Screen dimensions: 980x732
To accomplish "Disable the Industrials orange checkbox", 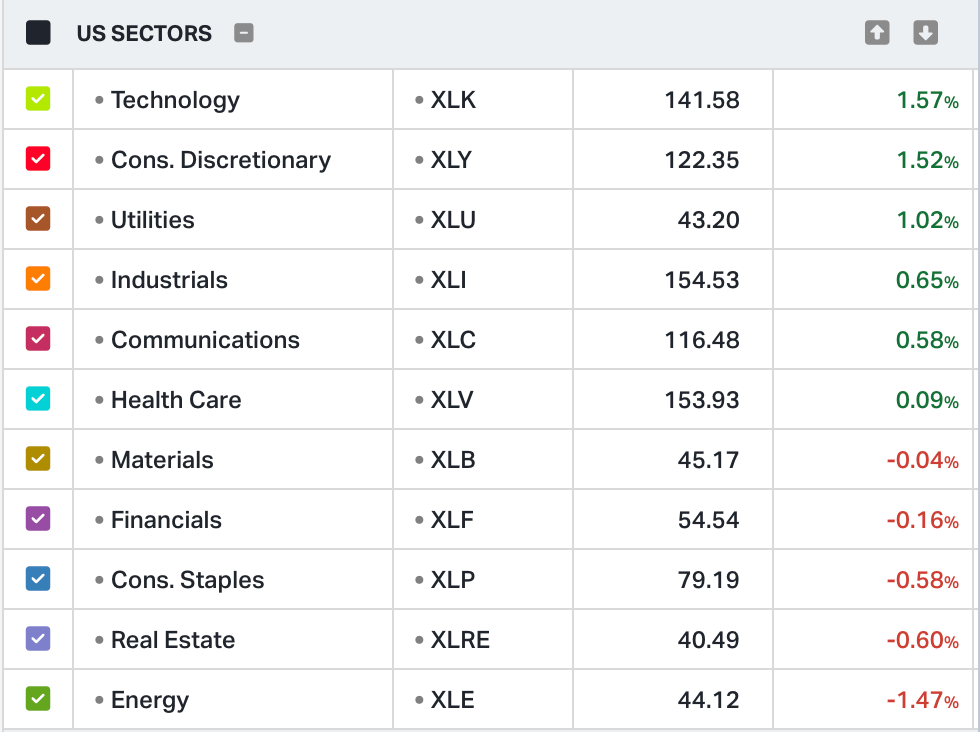I will (x=38, y=279).
